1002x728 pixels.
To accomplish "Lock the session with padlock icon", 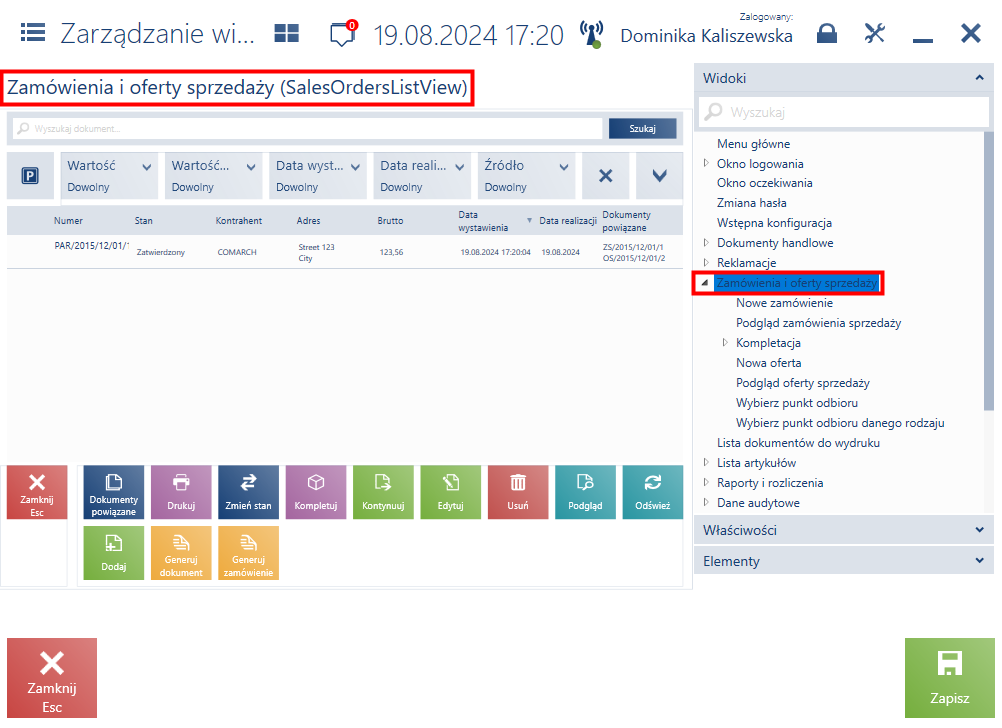I will (x=826, y=33).
